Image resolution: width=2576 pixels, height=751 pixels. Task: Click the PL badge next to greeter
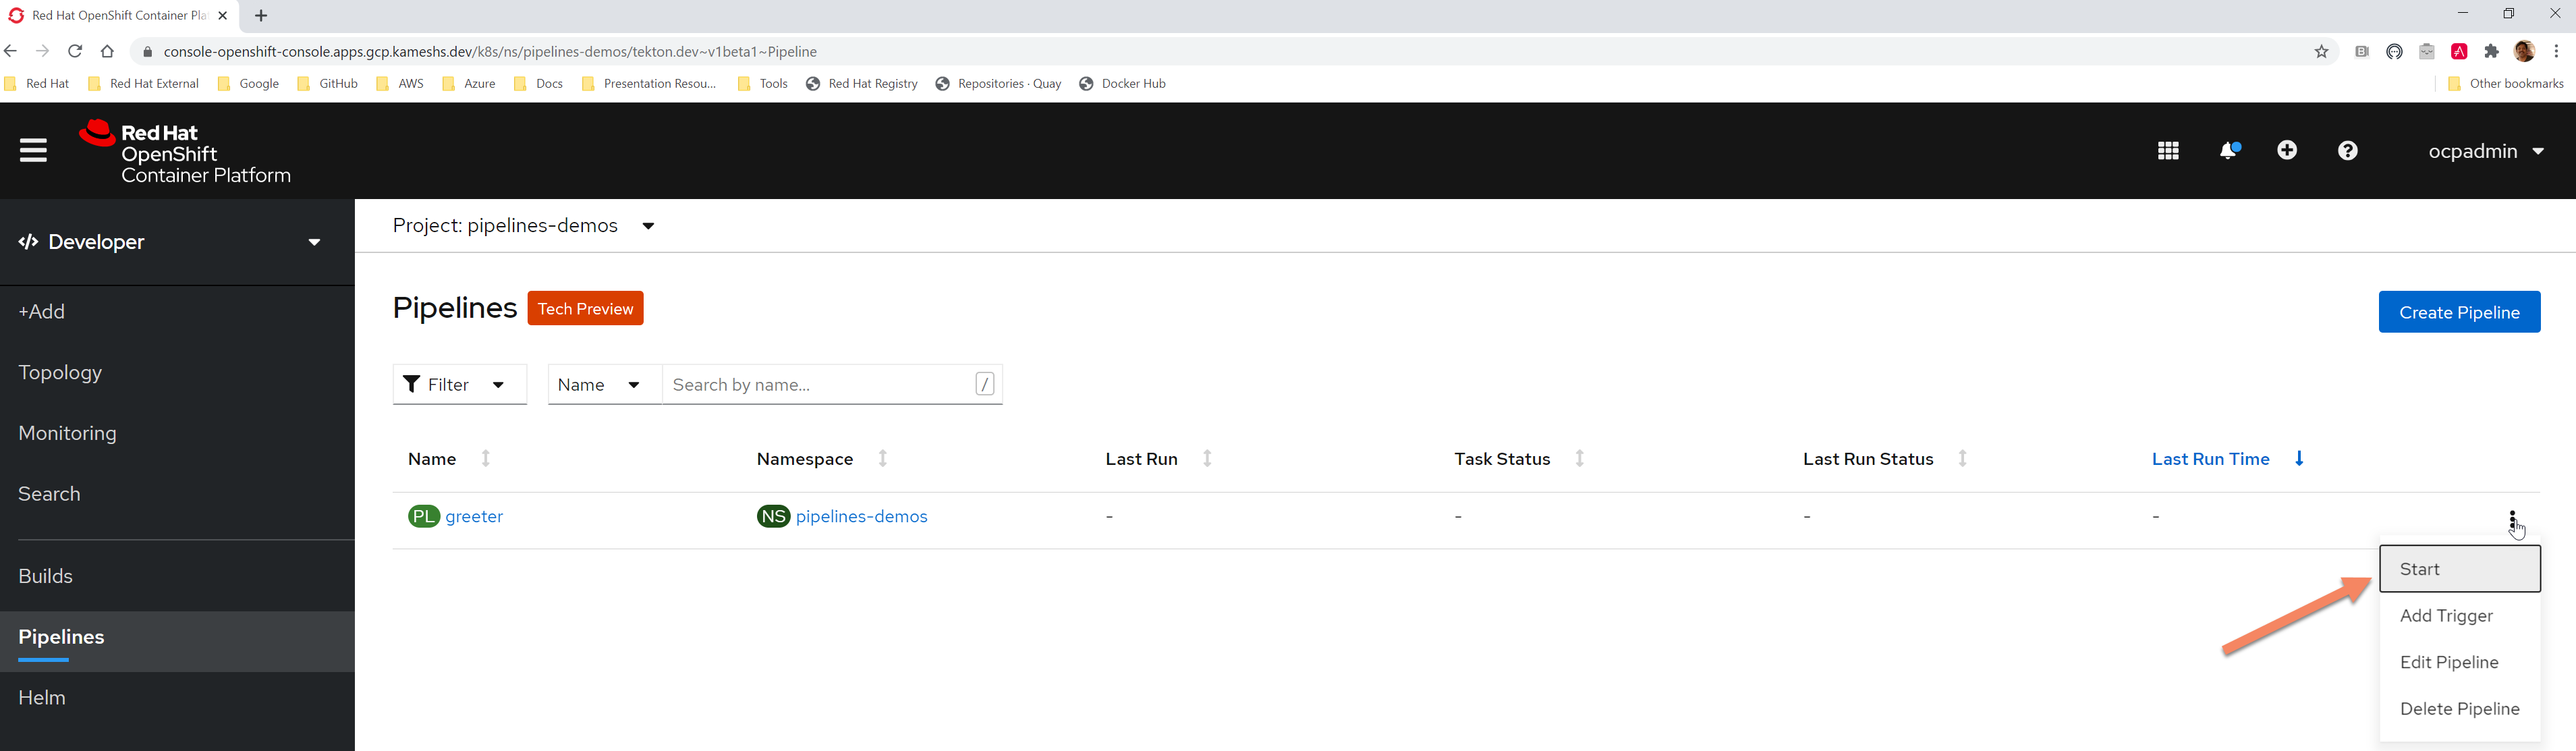[424, 516]
